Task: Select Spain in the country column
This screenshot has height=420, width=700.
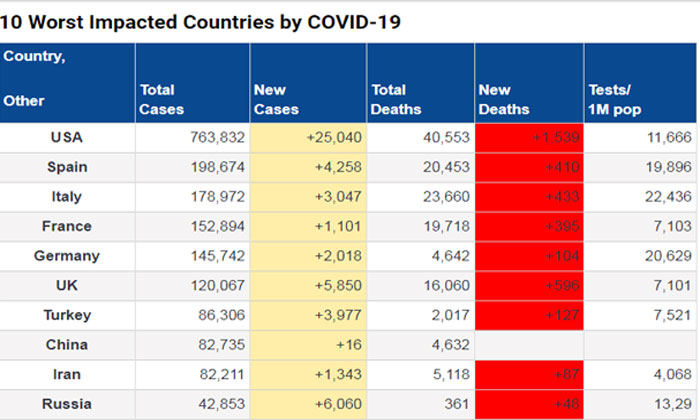Action: coord(67,167)
